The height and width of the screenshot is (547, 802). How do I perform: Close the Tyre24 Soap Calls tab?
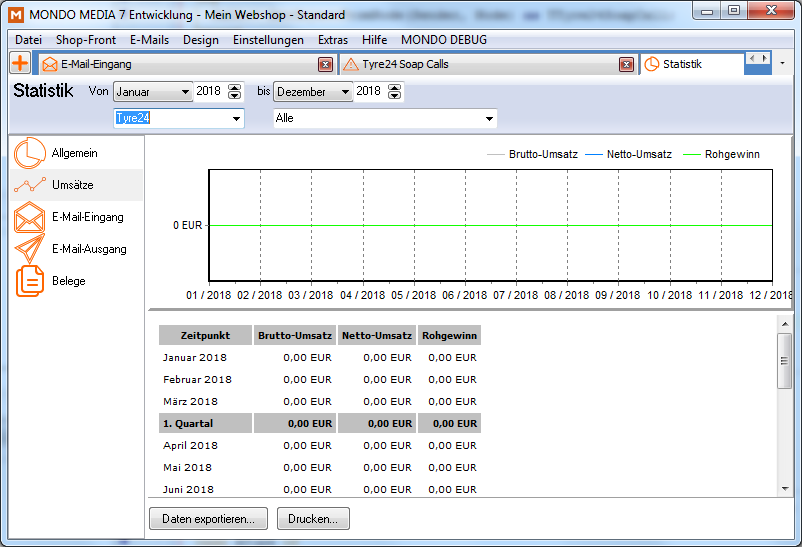[x=626, y=64]
